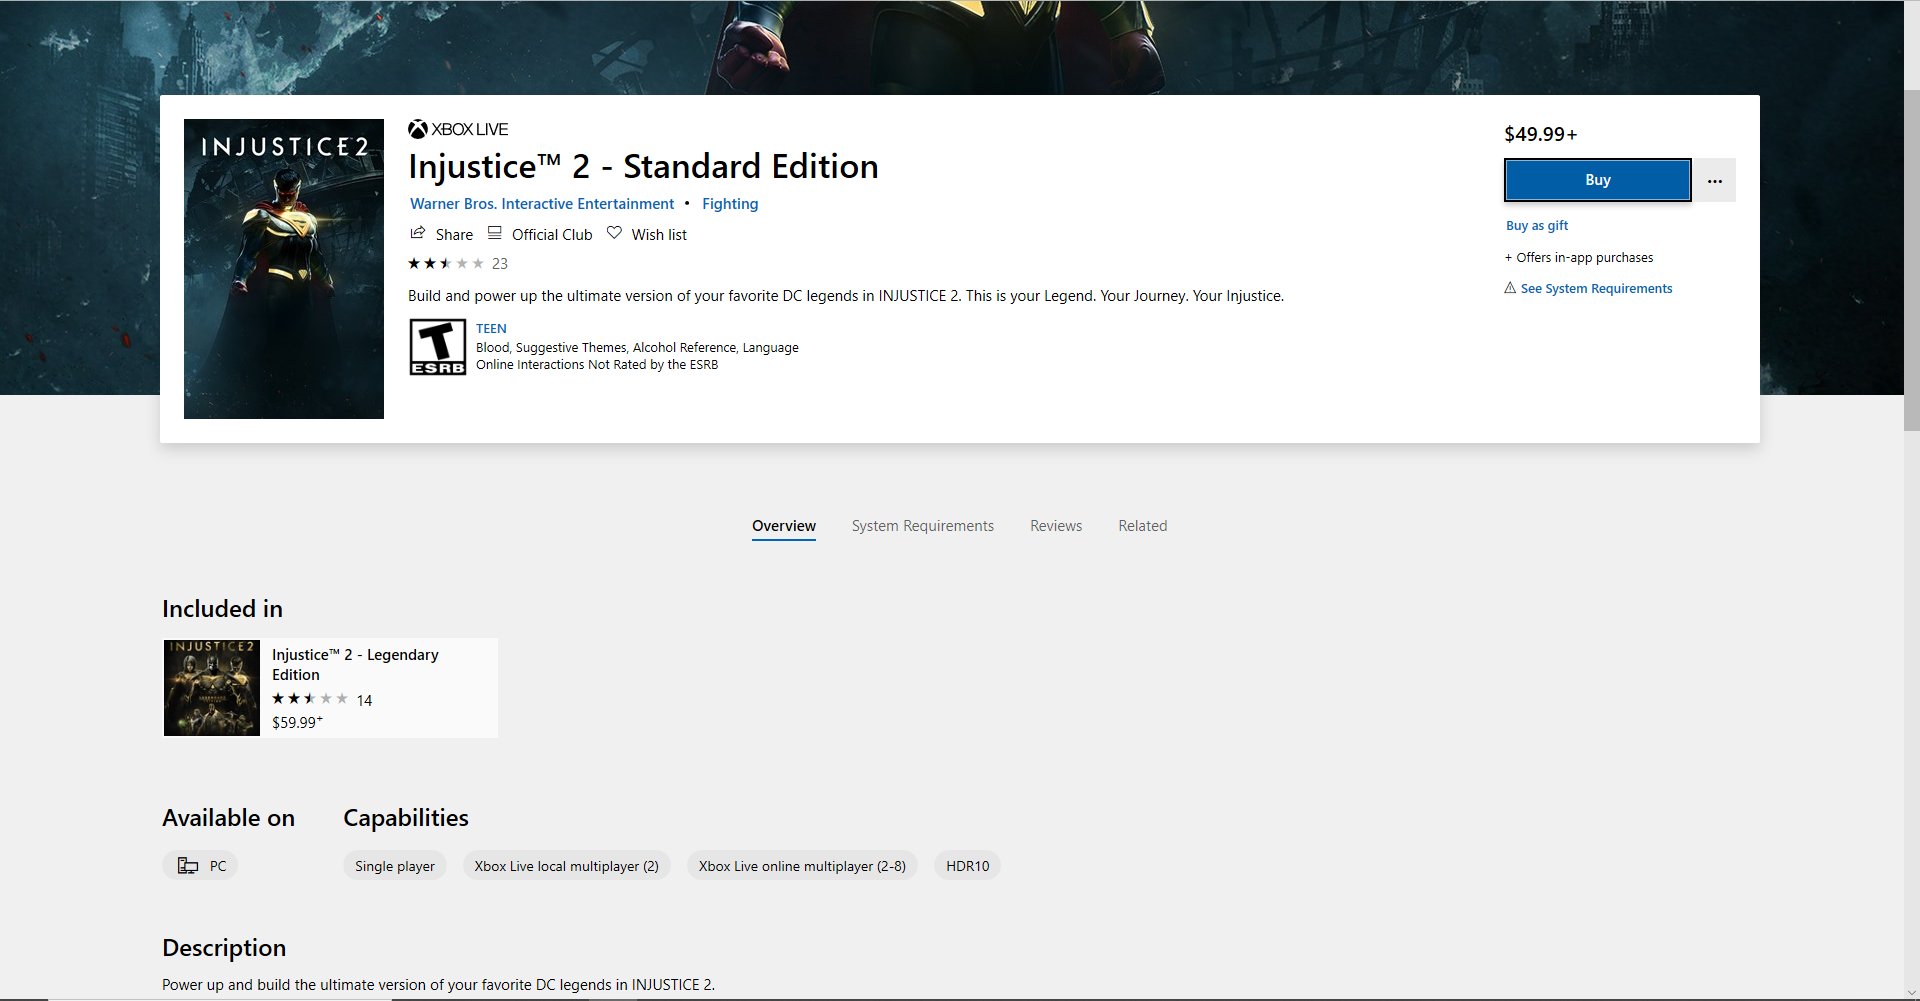Switch to the Reviews tab
The image size is (1920, 1001).
(x=1056, y=526)
